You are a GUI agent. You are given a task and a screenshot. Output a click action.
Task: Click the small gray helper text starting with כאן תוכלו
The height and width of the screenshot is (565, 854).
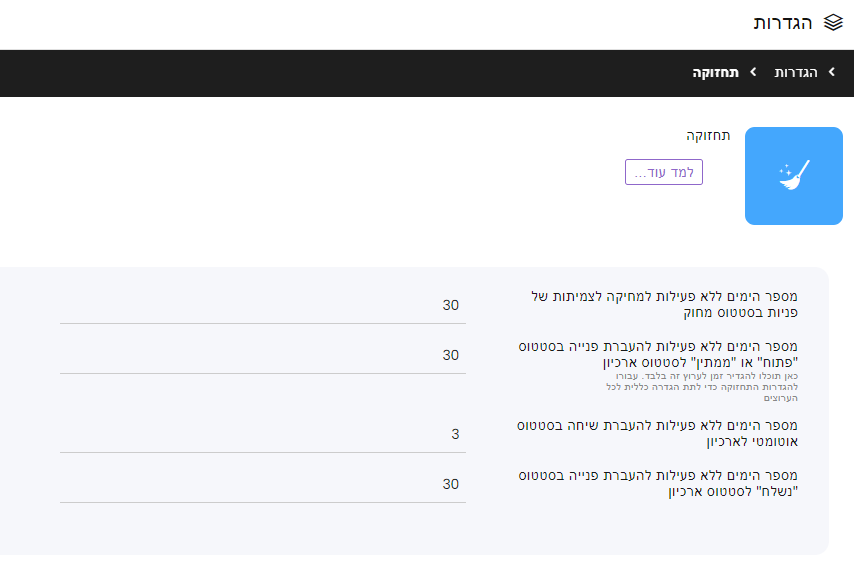pyautogui.click(x=700, y=386)
